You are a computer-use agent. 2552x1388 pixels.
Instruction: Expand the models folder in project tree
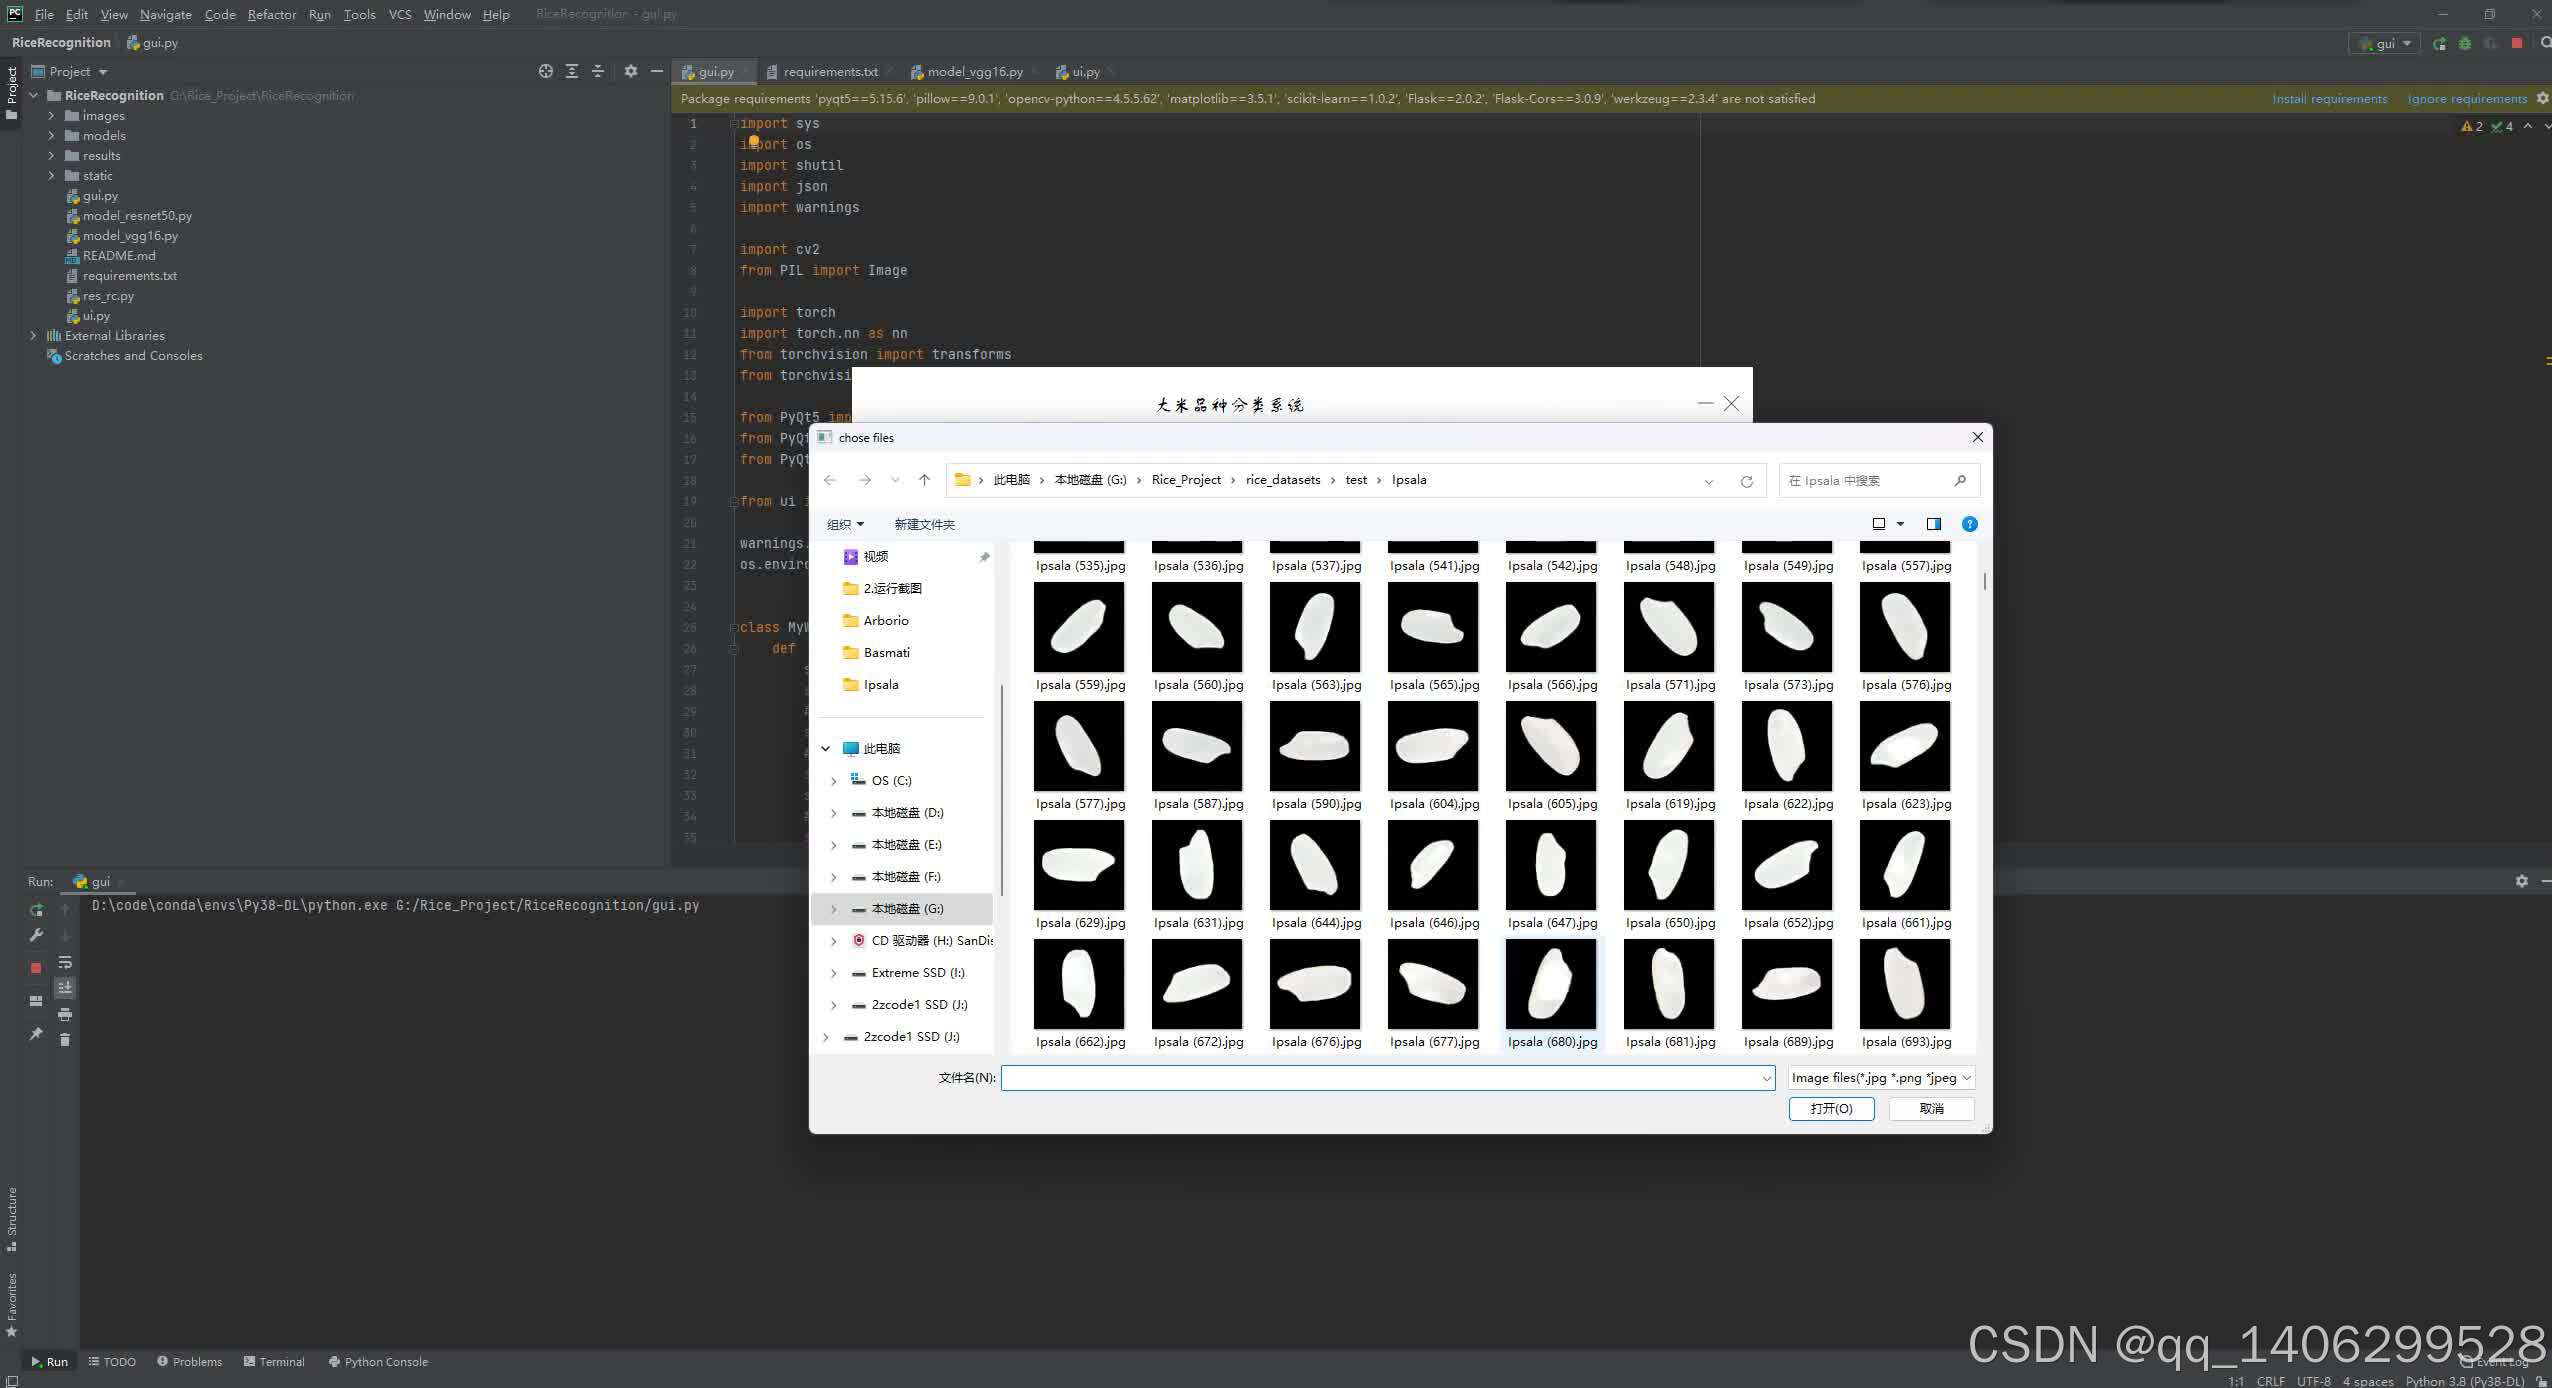(x=52, y=136)
